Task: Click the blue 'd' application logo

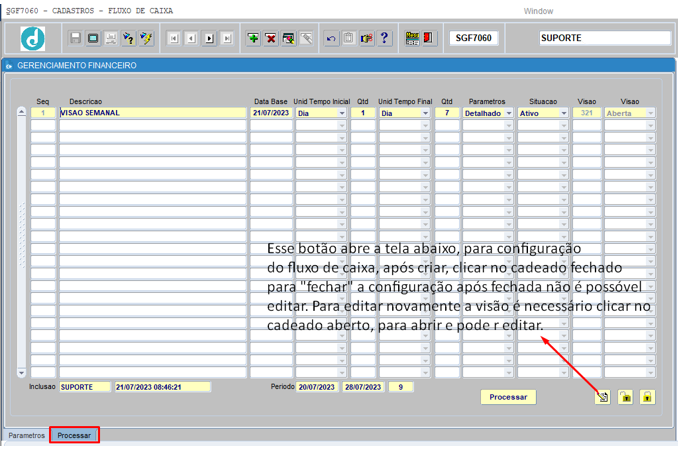Action: tap(32, 38)
